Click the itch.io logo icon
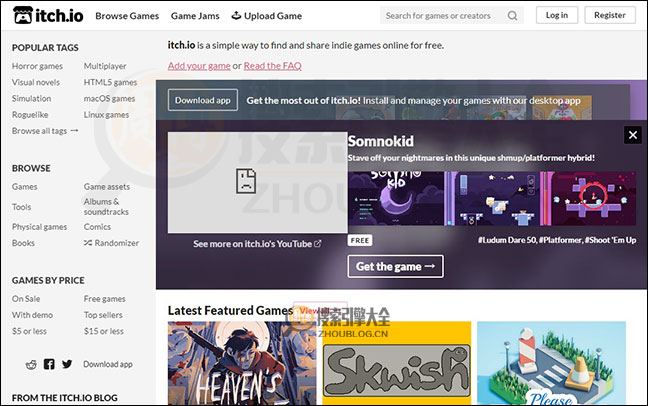 point(22,15)
